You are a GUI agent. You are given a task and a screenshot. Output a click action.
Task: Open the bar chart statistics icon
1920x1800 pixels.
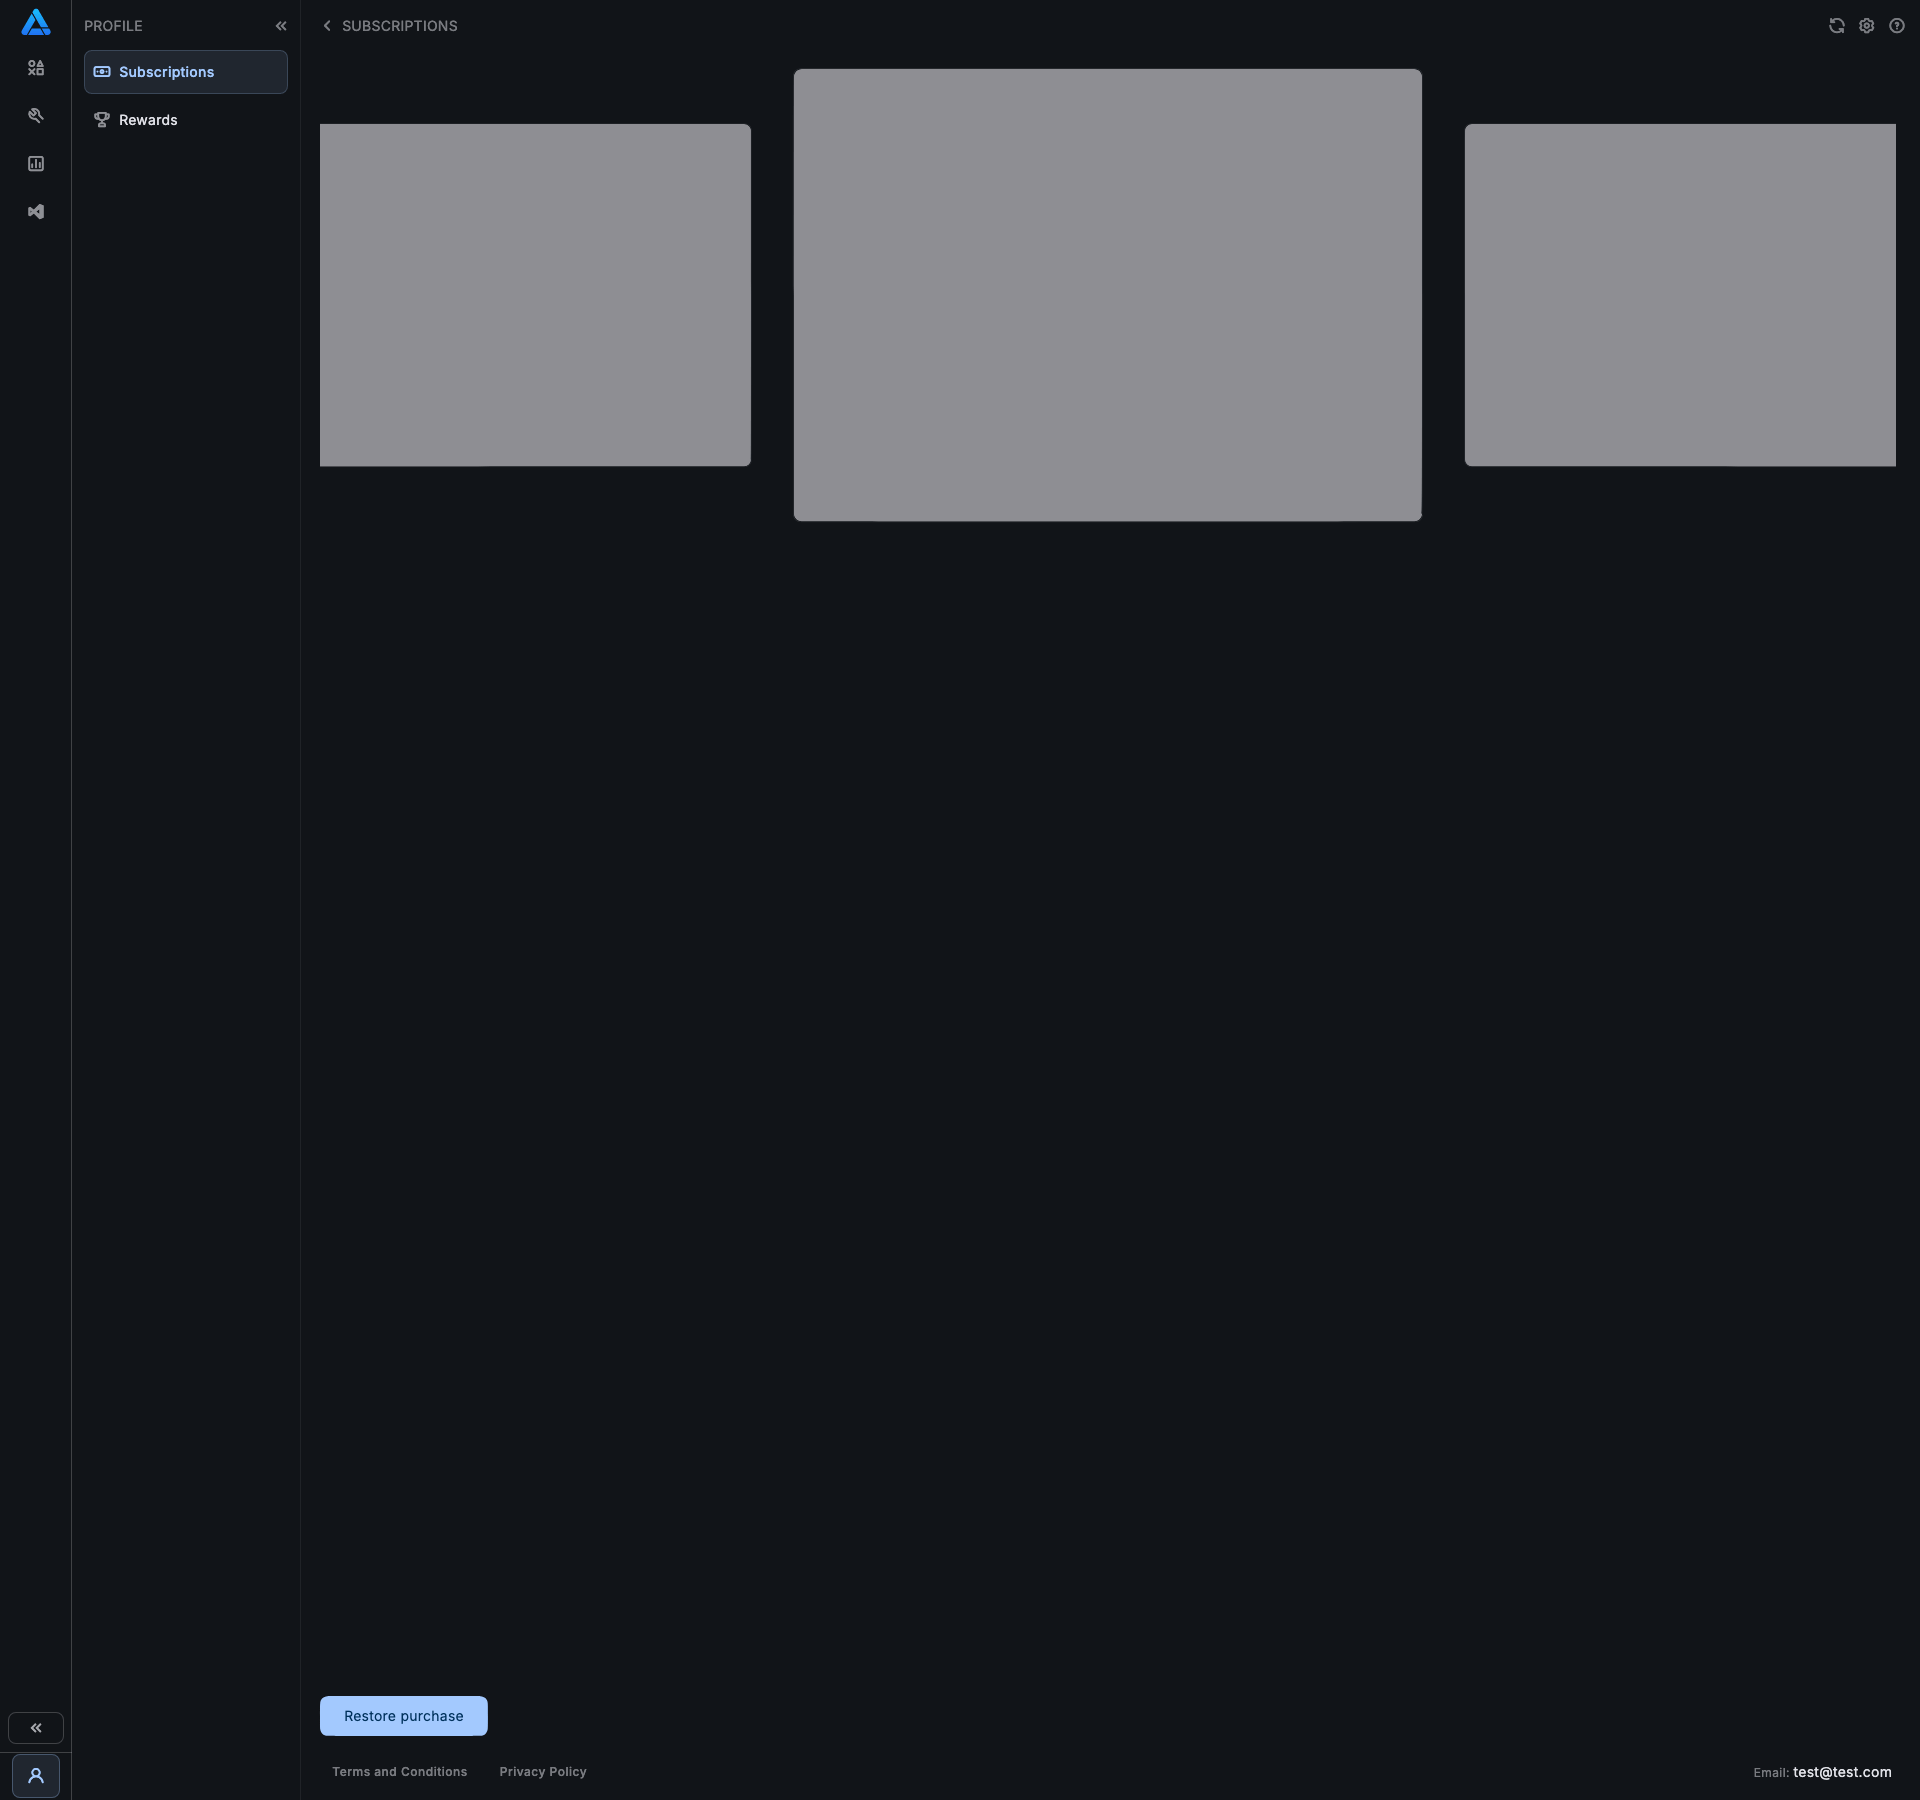click(36, 164)
